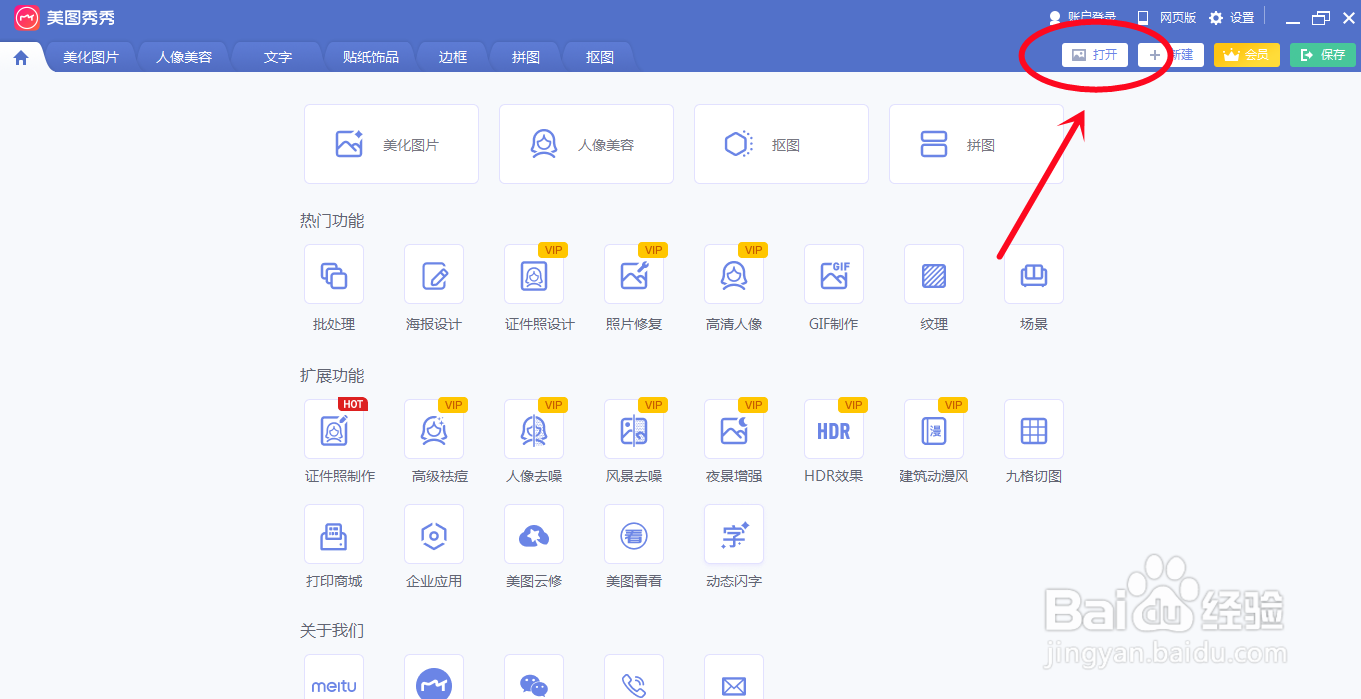The height and width of the screenshot is (699, 1361).
Task: Click the phone contact icon
Action: (634, 678)
